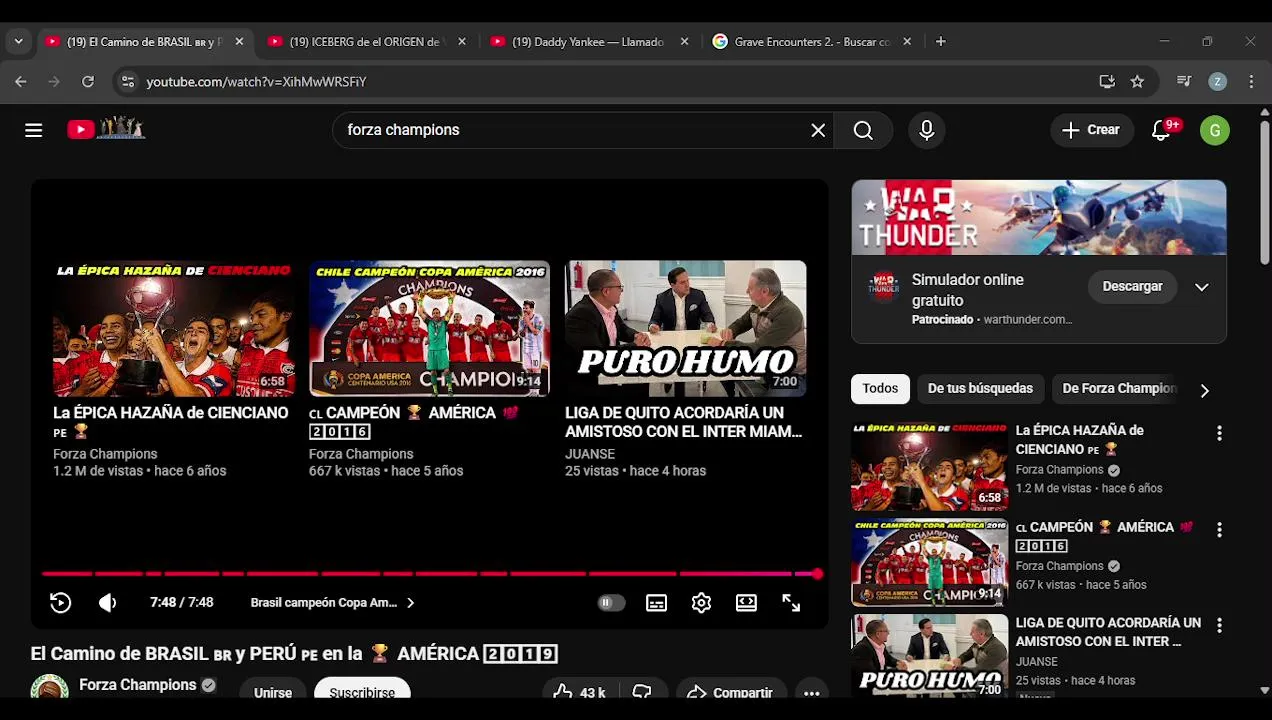Viewport: 1272px width, 720px height.
Task: Switch to ICEBERG de el ORIGEN tab
Action: tap(364, 42)
